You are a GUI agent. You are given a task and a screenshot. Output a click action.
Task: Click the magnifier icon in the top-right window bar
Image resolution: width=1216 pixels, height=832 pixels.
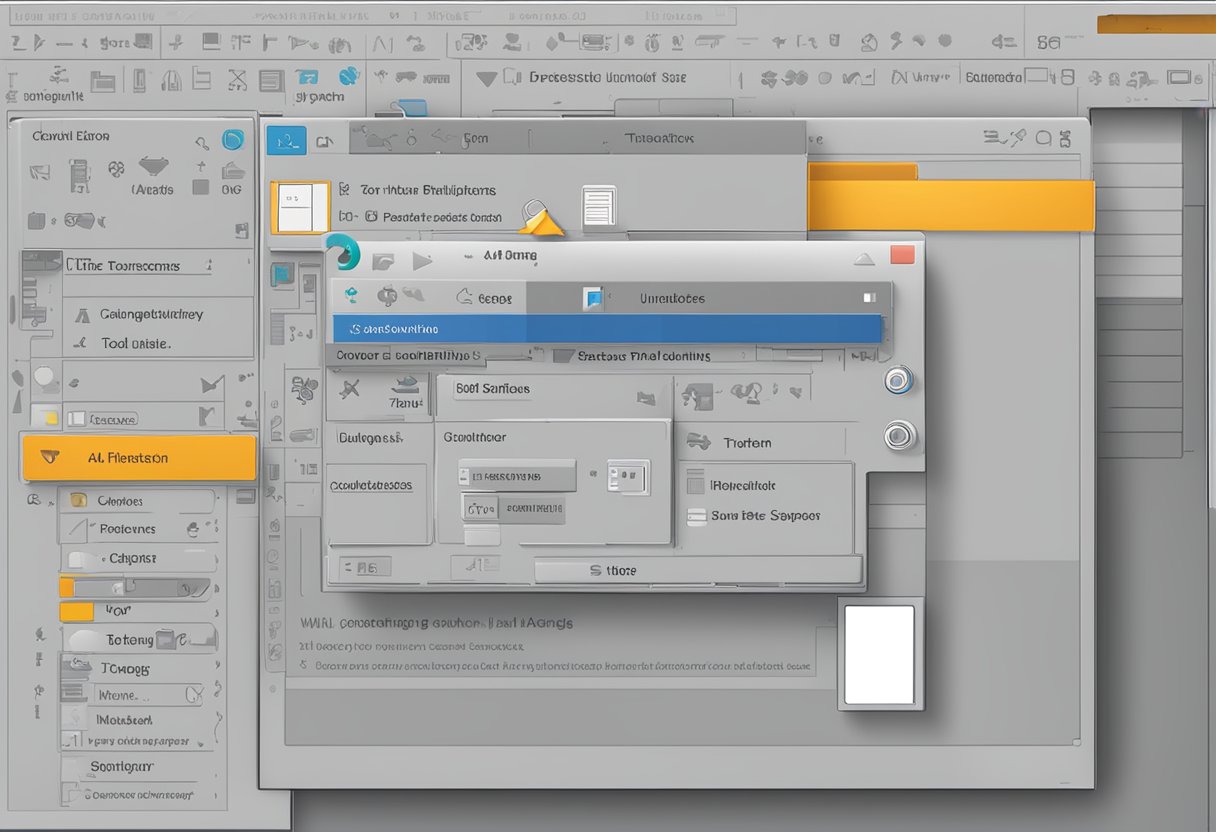pyautogui.click(x=1044, y=139)
